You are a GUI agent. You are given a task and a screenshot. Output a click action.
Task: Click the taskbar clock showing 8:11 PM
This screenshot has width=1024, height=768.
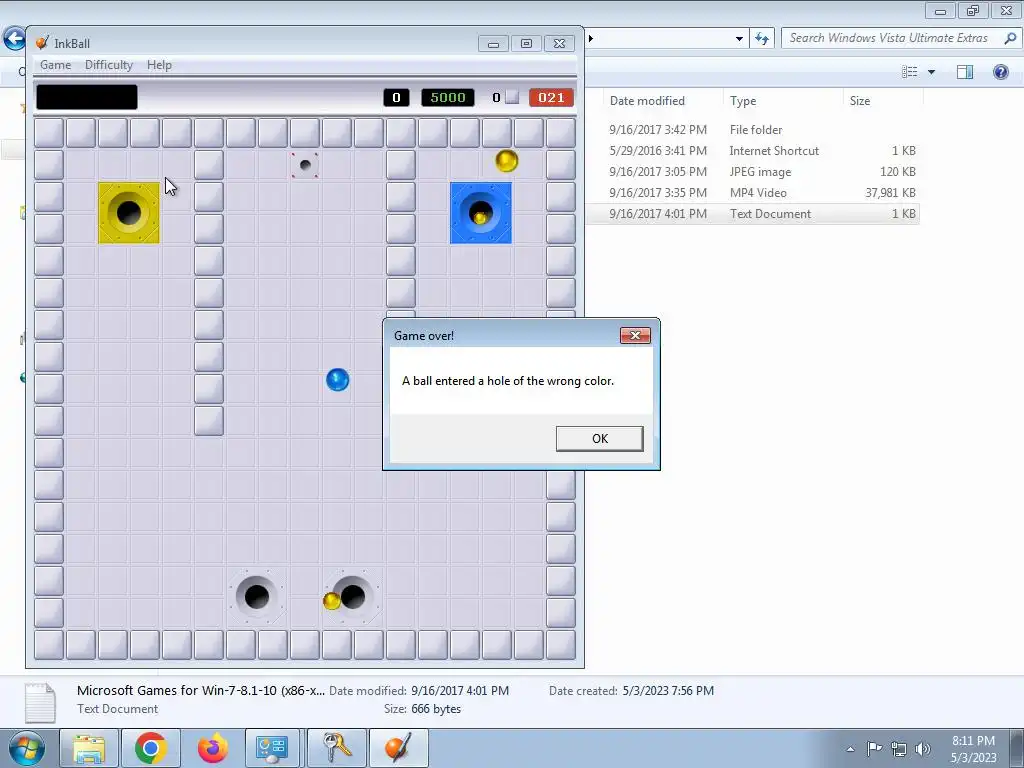(973, 748)
